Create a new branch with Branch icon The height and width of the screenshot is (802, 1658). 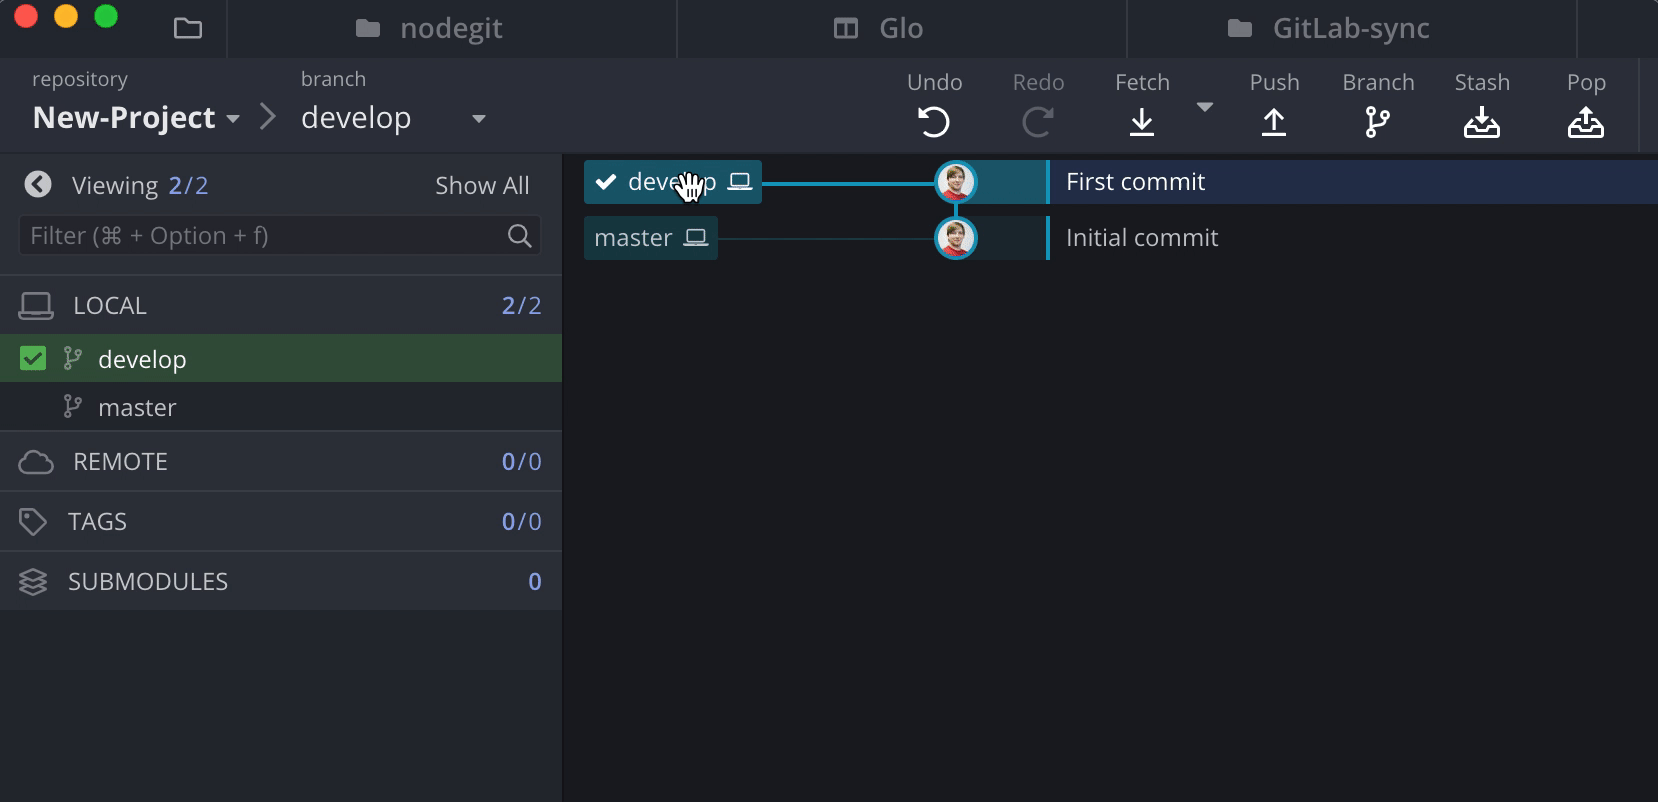coord(1377,122)
